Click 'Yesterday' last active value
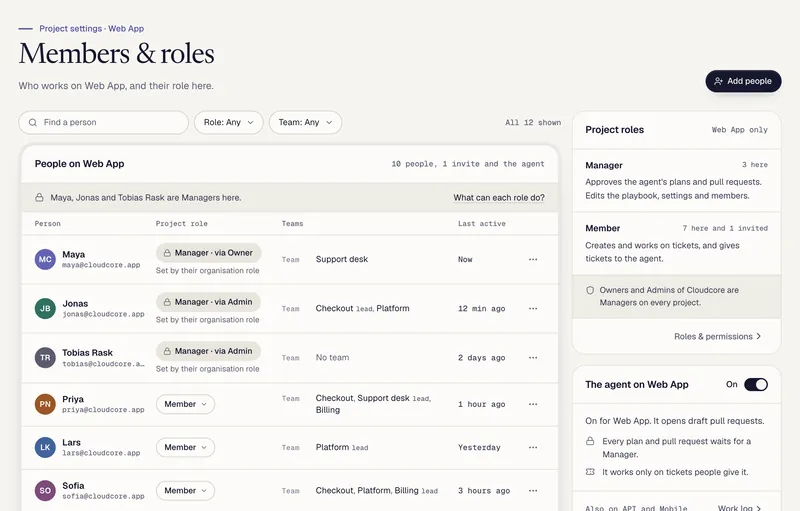 pos(479,447)
